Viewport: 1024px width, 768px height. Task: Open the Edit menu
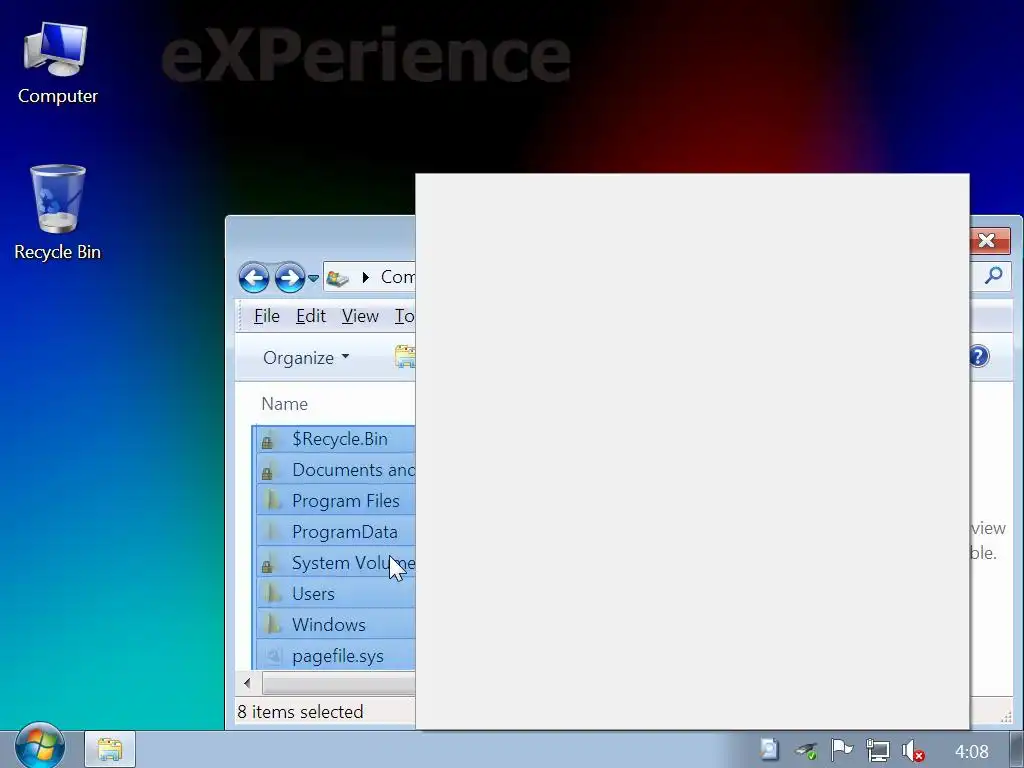pos(310,316)
